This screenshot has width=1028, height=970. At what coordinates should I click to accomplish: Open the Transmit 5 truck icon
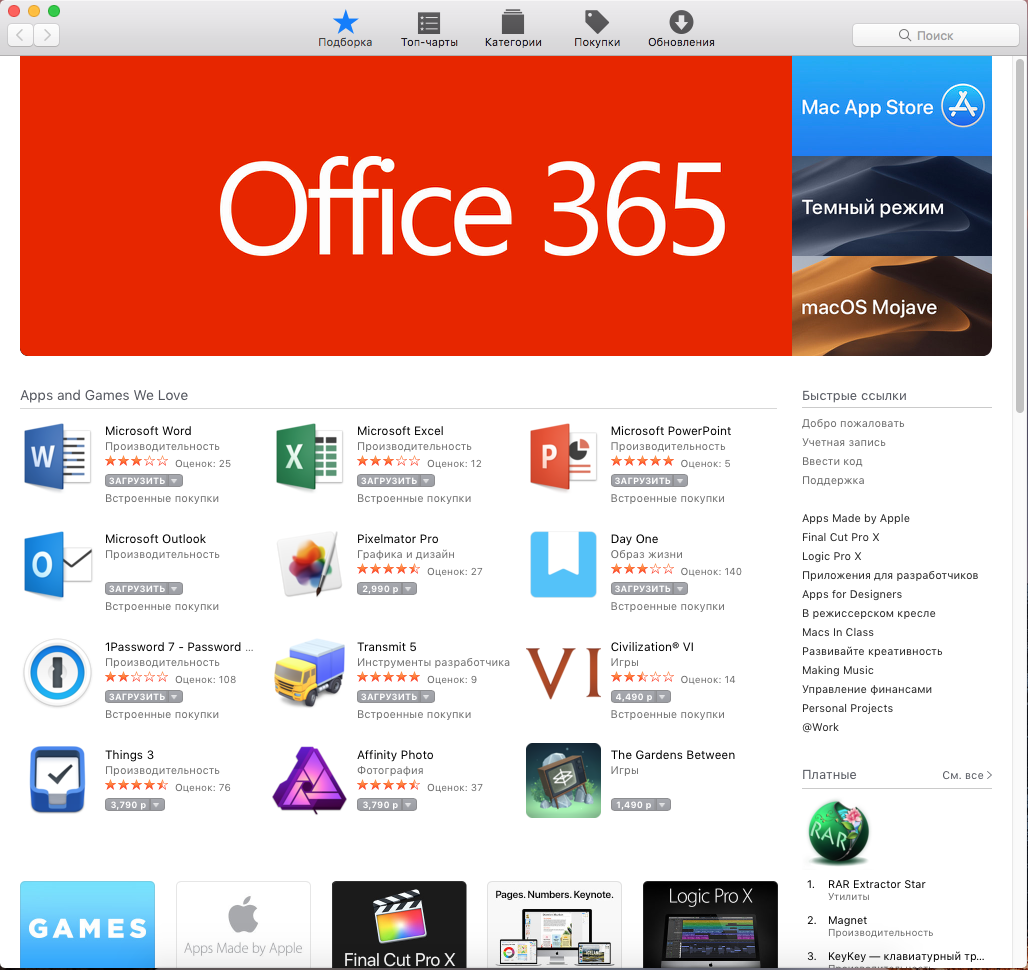pyautogui.click(x=309, y=672)
